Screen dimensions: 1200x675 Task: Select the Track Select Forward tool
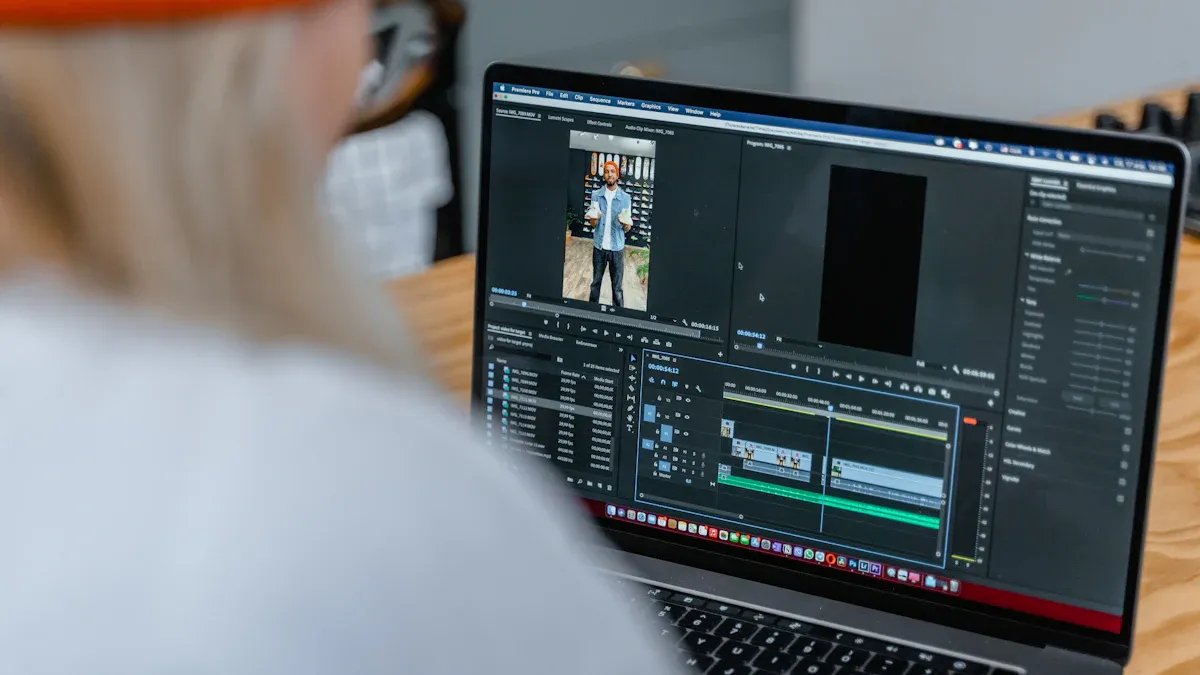631,368
